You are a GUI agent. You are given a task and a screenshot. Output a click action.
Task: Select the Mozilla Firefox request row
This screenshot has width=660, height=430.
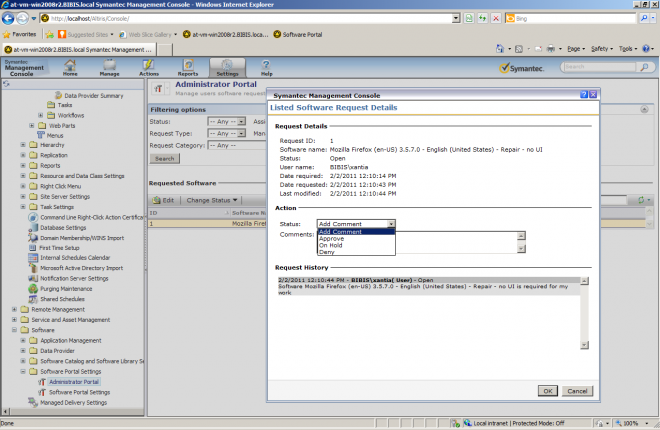click(x=208, y=224)
